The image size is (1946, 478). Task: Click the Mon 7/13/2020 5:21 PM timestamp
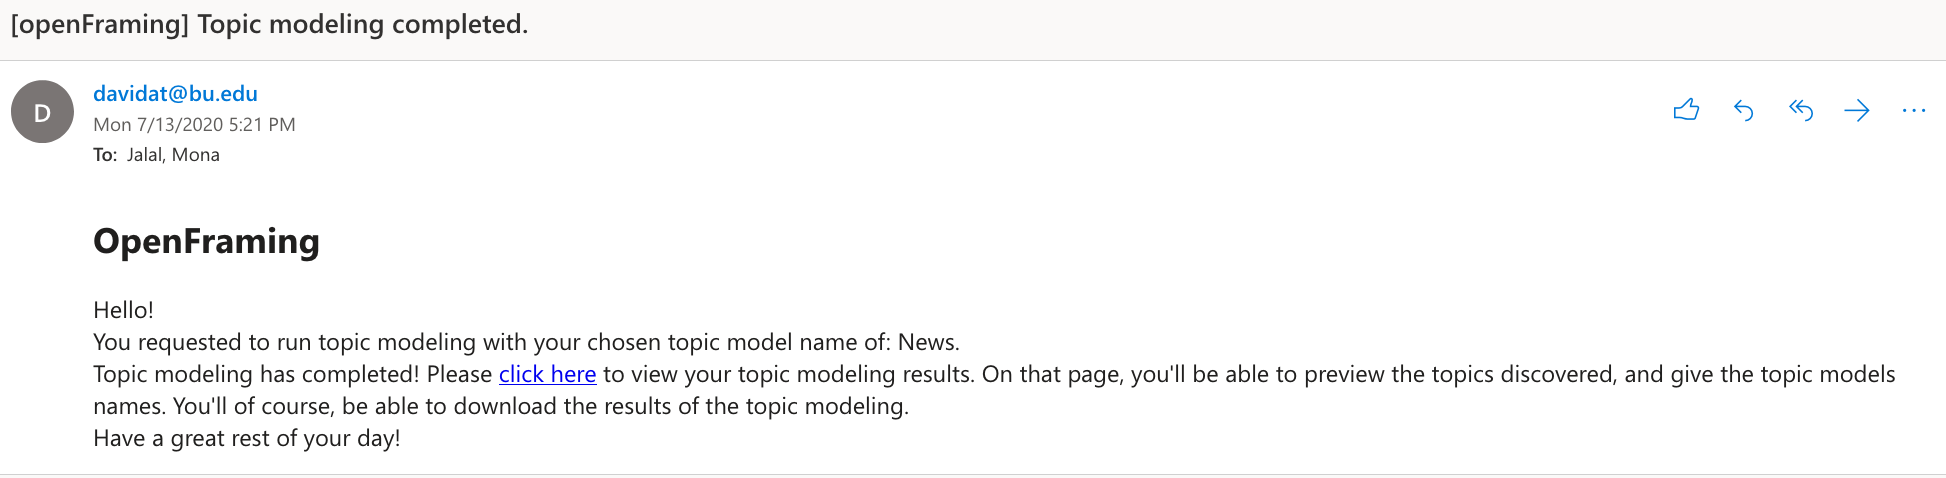coord(194,125)
